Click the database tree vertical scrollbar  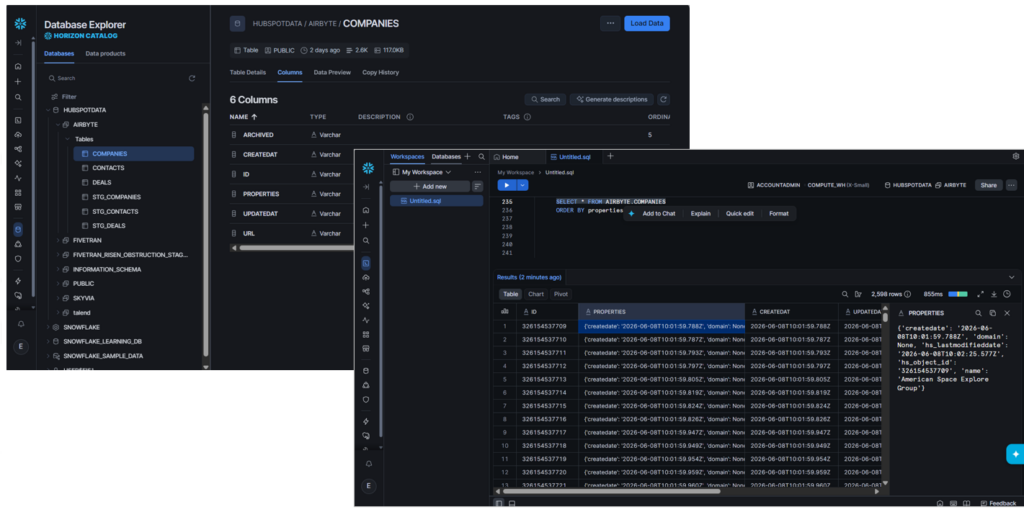coord(206,235)
